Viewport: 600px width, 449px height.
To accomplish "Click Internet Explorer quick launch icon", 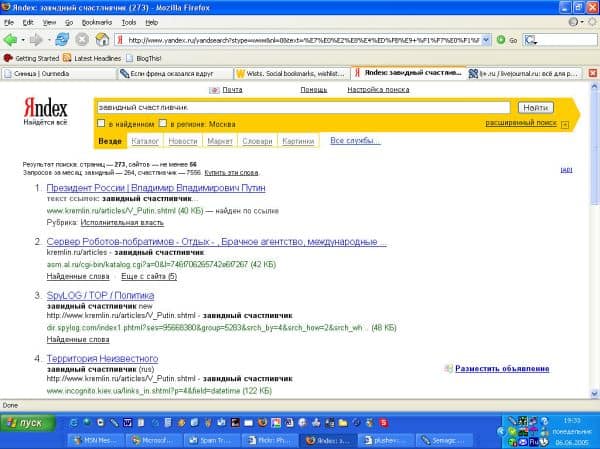I will 74,423.
